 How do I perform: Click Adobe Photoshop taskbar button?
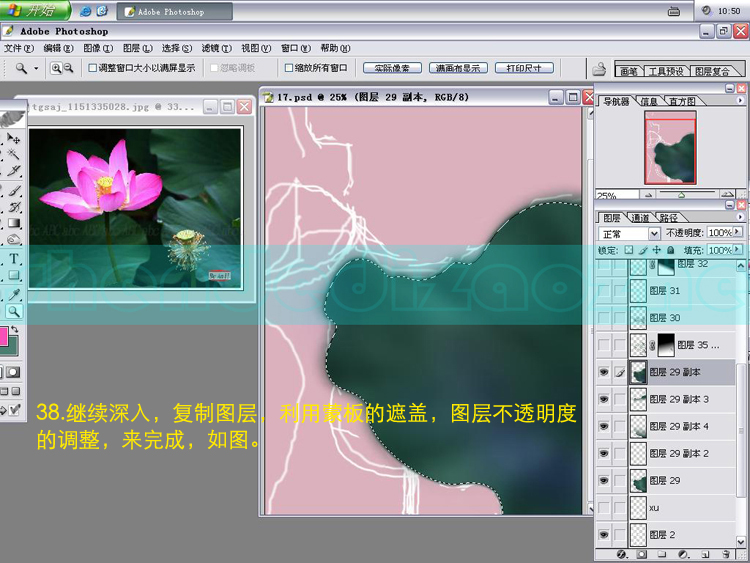(x=175, y=11)
